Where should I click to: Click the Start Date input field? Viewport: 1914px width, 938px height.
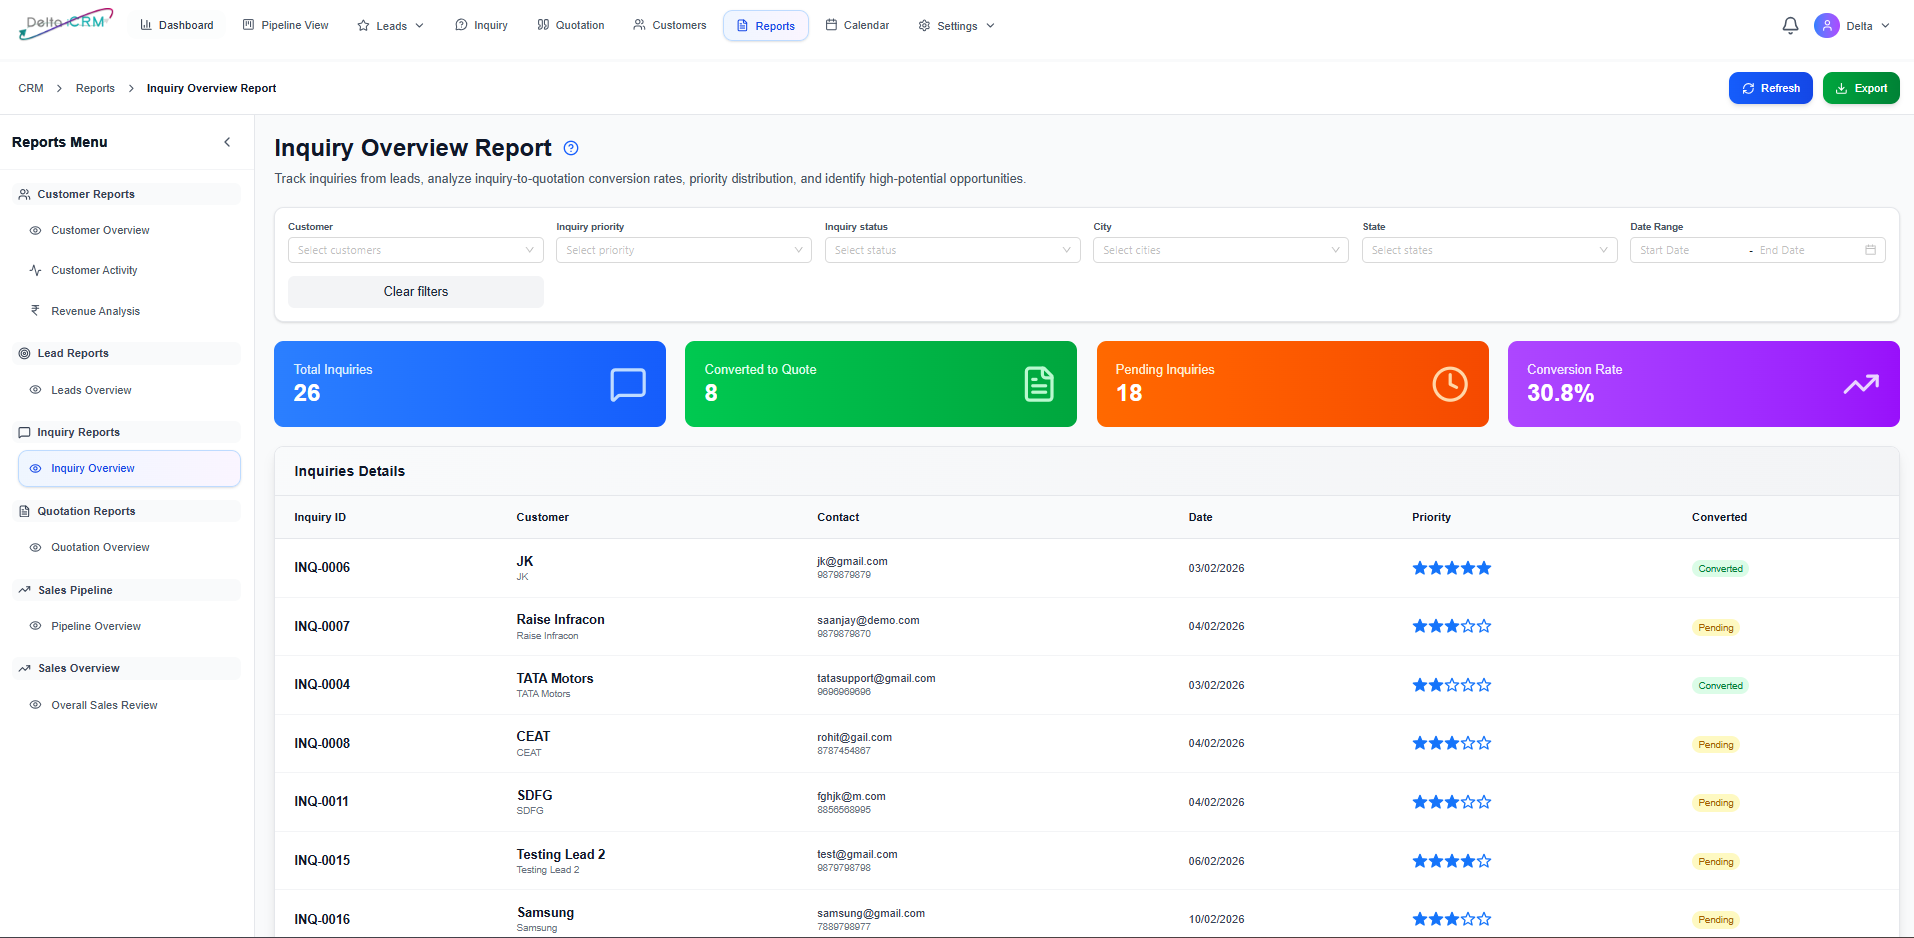coord(1690,250)
